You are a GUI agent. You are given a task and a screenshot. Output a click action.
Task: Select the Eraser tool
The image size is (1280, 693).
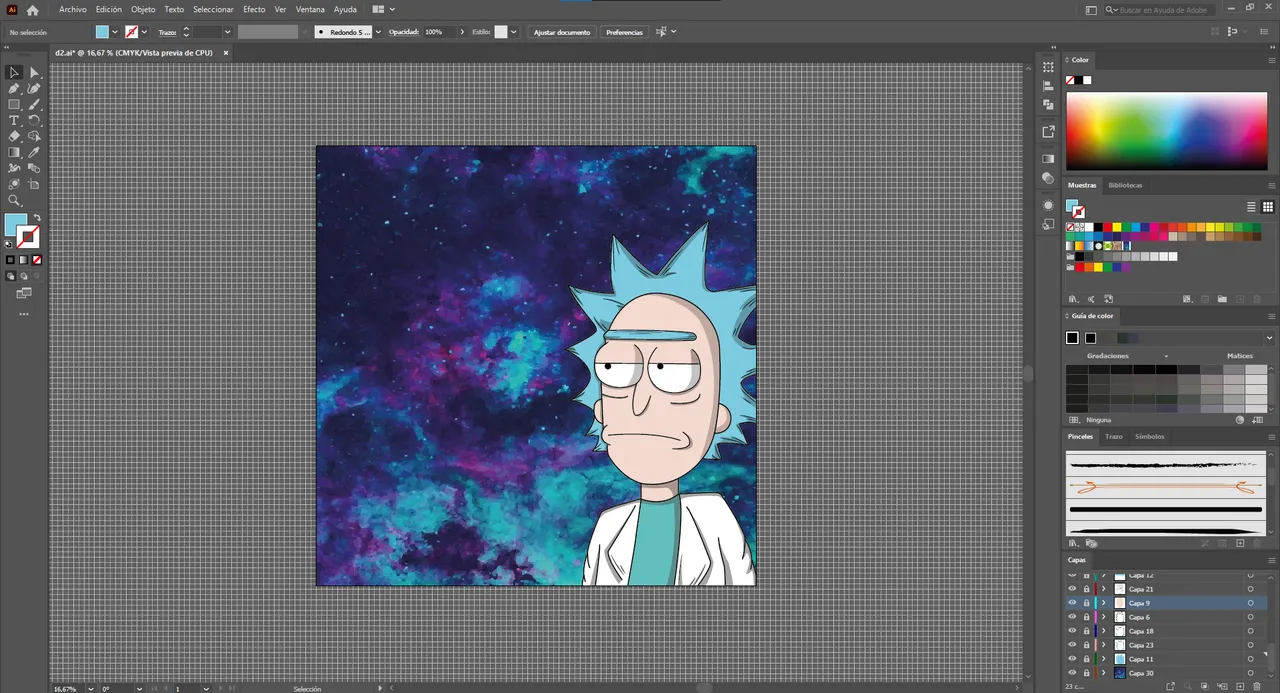14,136
